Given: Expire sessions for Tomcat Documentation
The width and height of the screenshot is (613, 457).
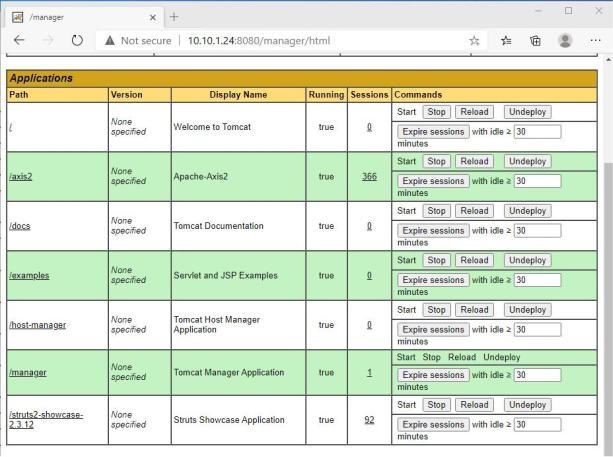Looking at the screenshot, I should tap(433, 231).
